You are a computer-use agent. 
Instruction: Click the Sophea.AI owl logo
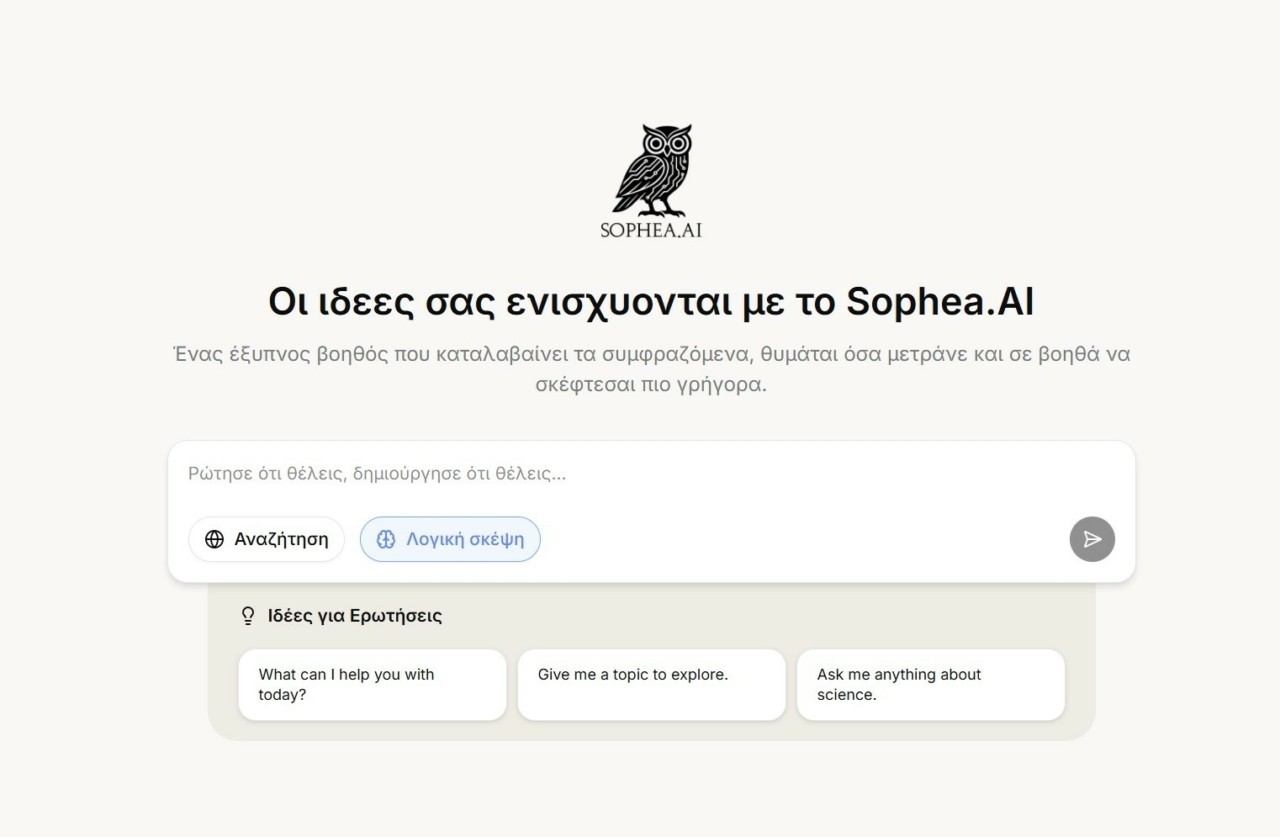click(652, 169)
